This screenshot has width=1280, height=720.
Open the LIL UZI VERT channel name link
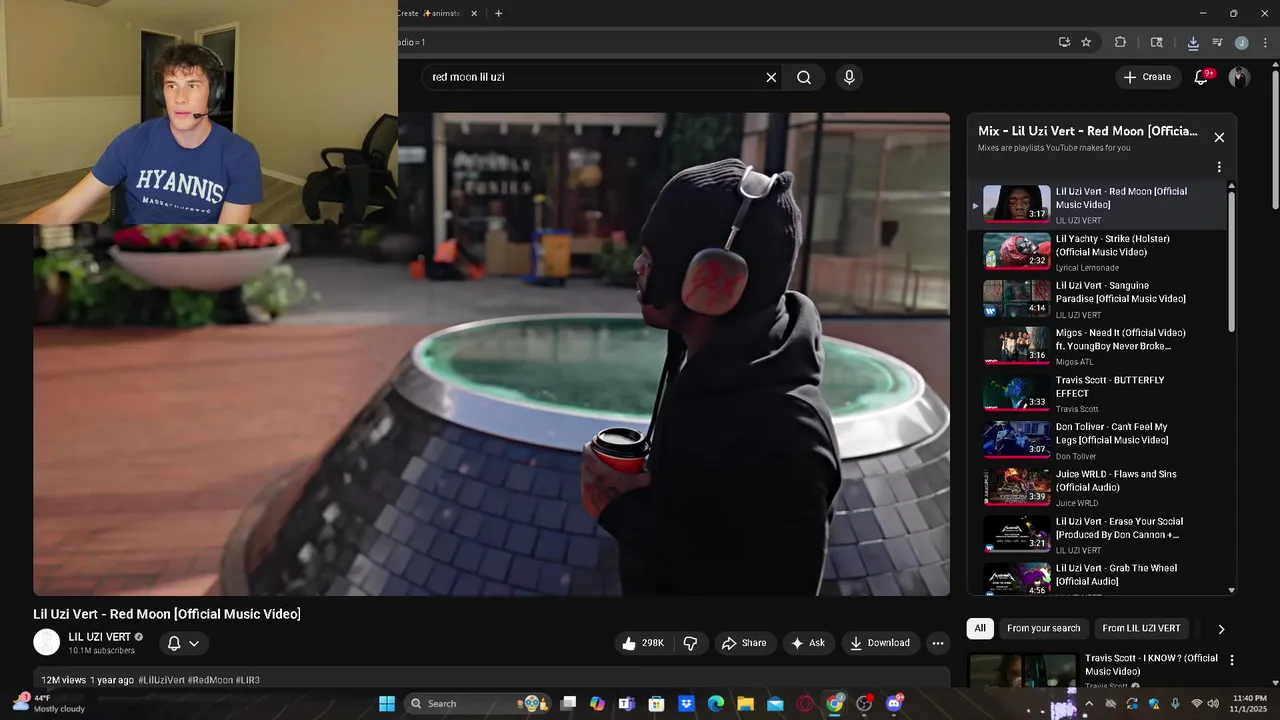[x=99, y=637]
